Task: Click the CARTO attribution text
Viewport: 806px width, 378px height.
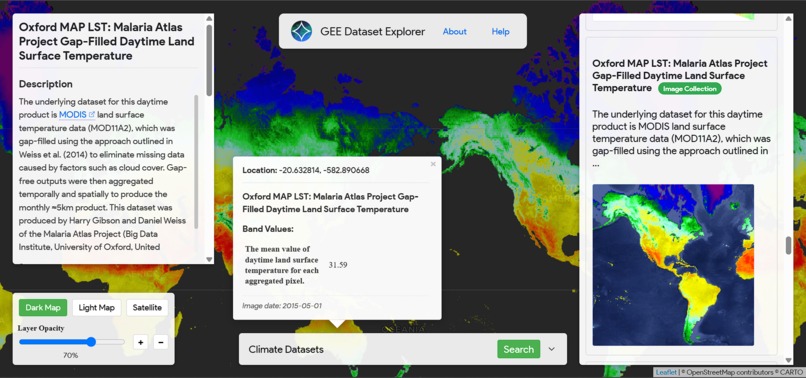Action: pos(792,372)
